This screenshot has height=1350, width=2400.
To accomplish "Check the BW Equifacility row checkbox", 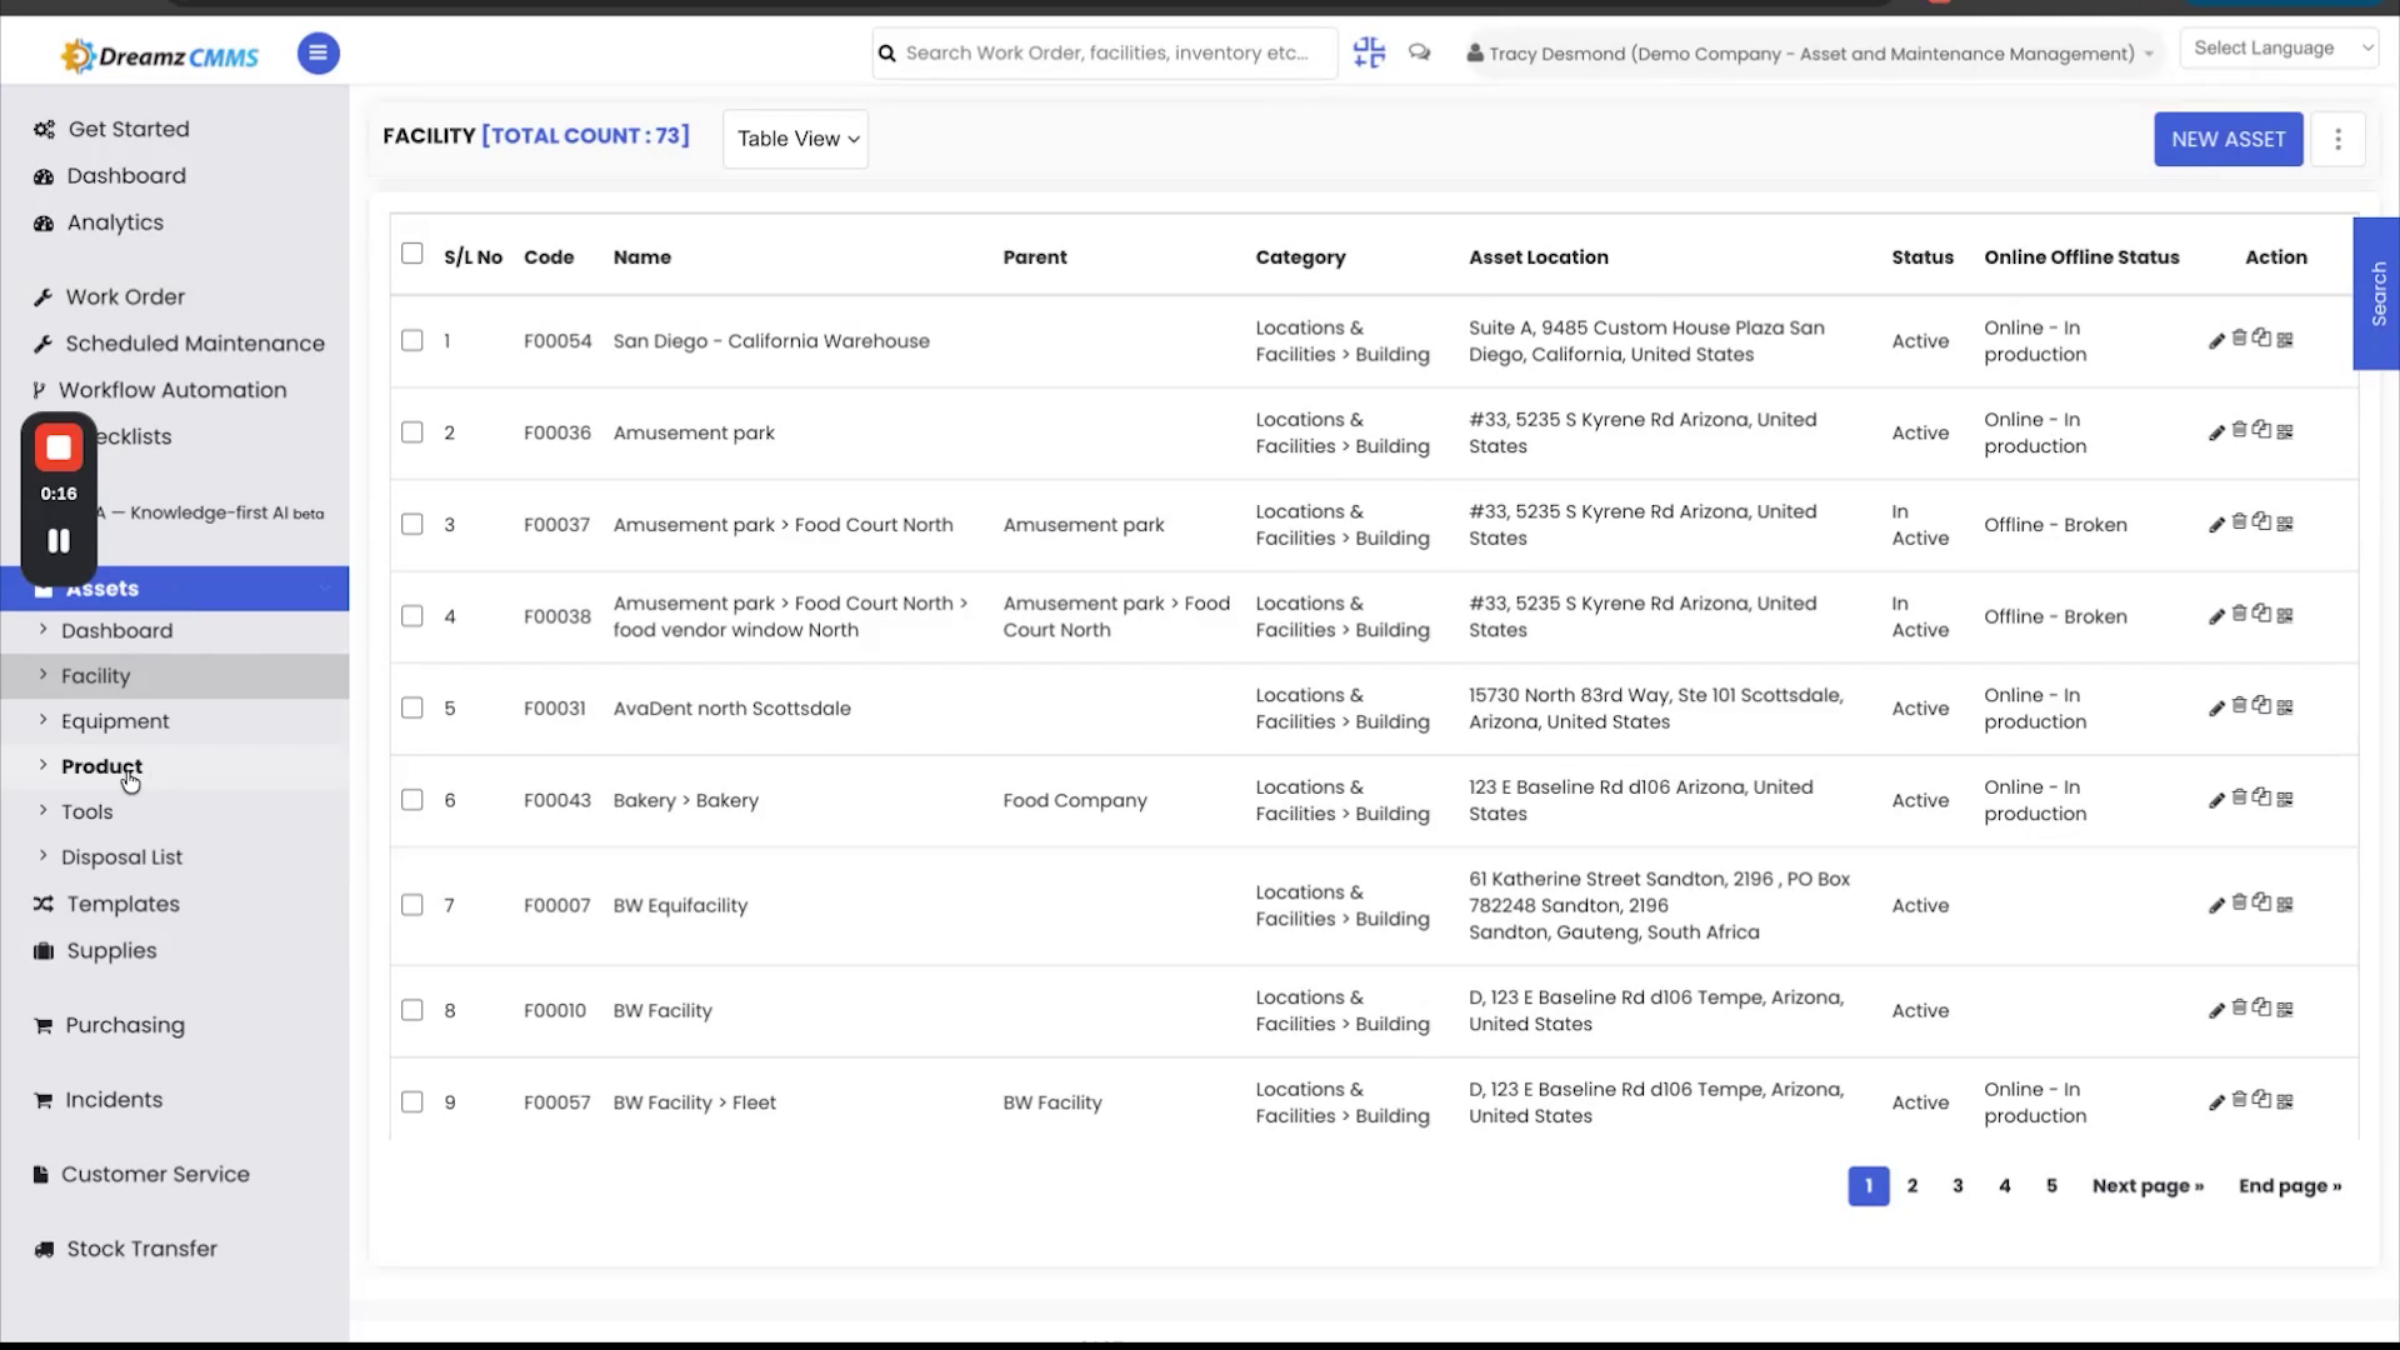I will coord(412,905).
